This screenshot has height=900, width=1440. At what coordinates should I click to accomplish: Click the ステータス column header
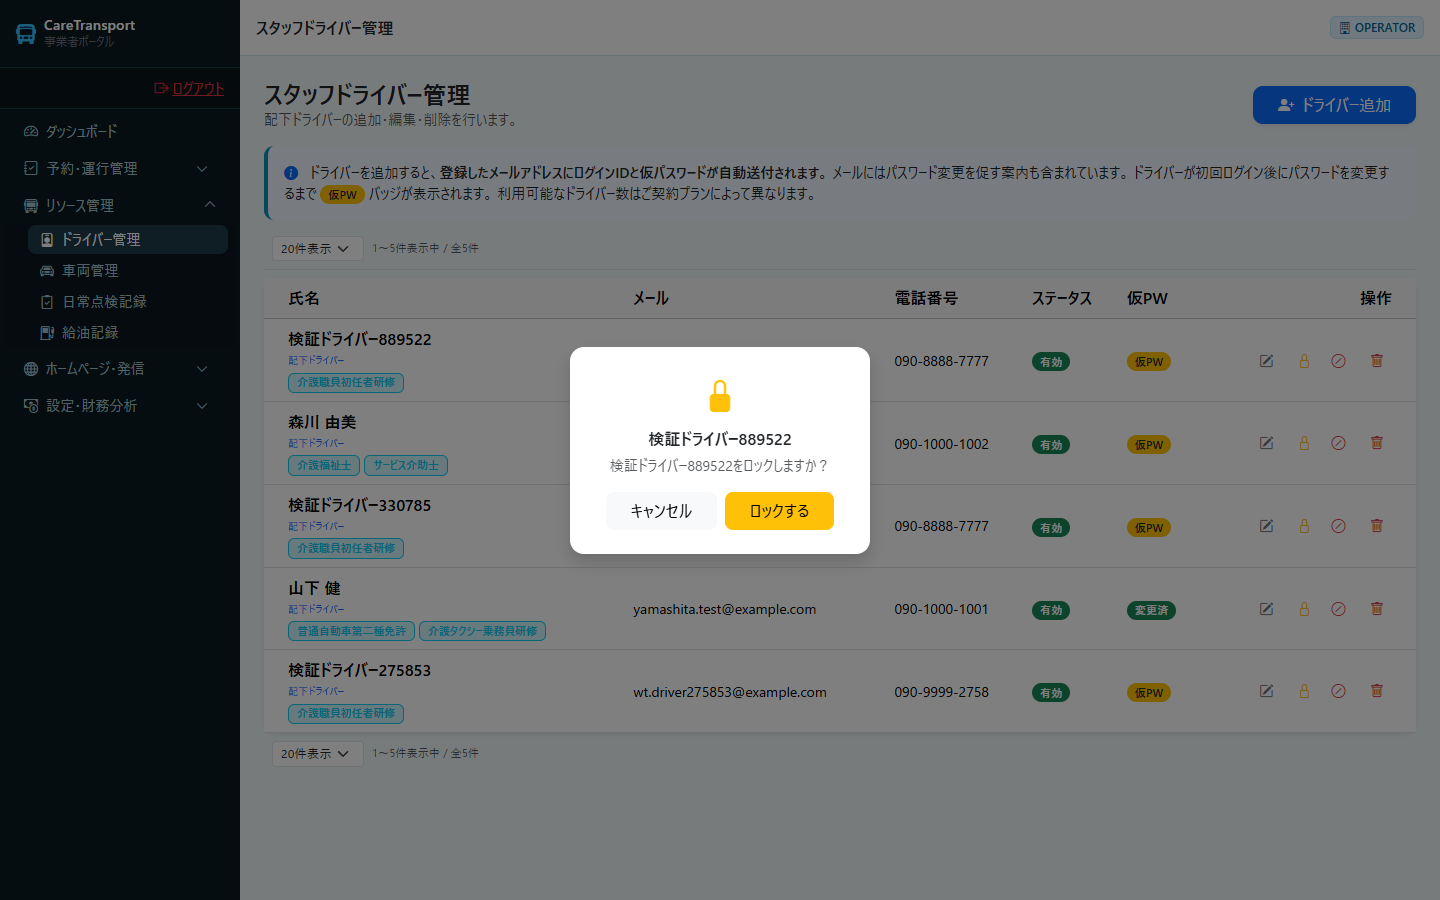coord(1062,298)
